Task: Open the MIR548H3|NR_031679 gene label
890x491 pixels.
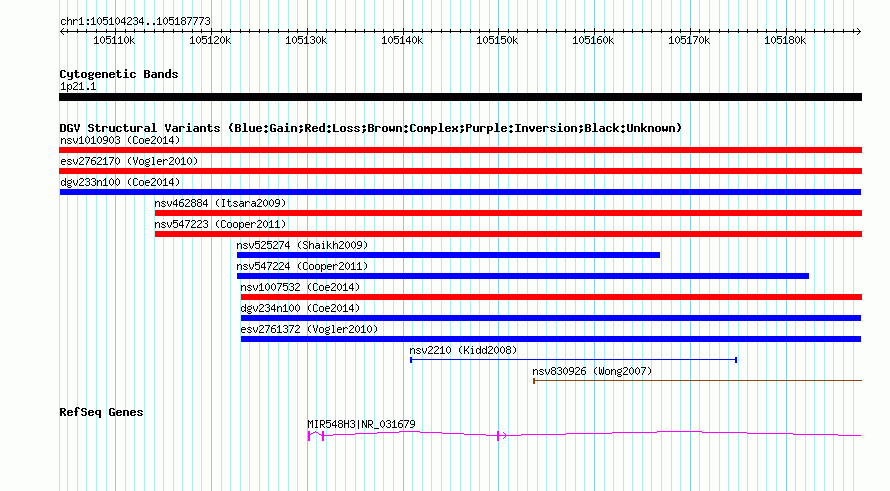Action: tap(362, 424)
